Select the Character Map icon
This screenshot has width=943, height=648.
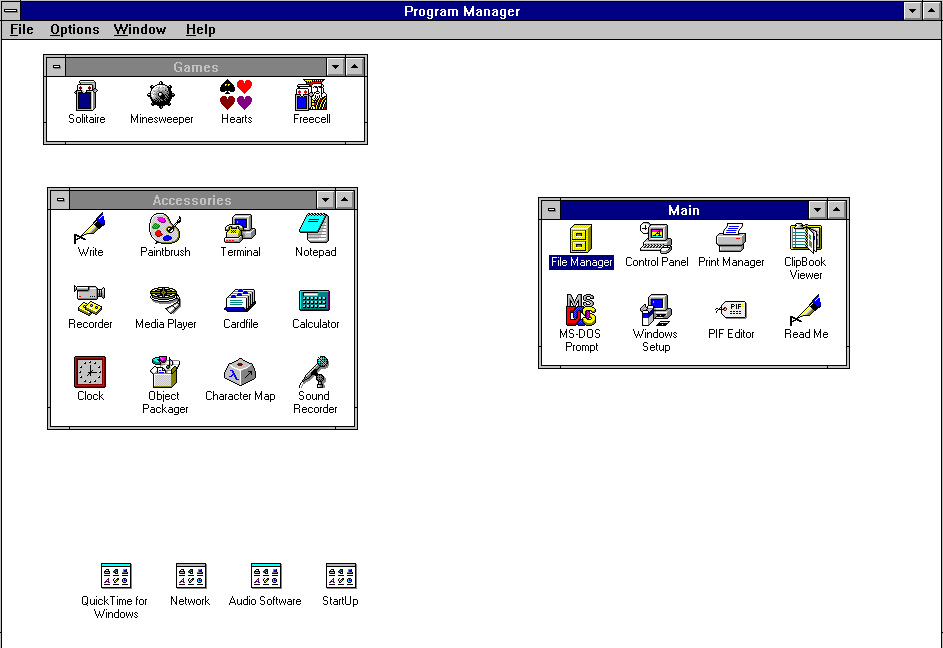tap(240, 373)
